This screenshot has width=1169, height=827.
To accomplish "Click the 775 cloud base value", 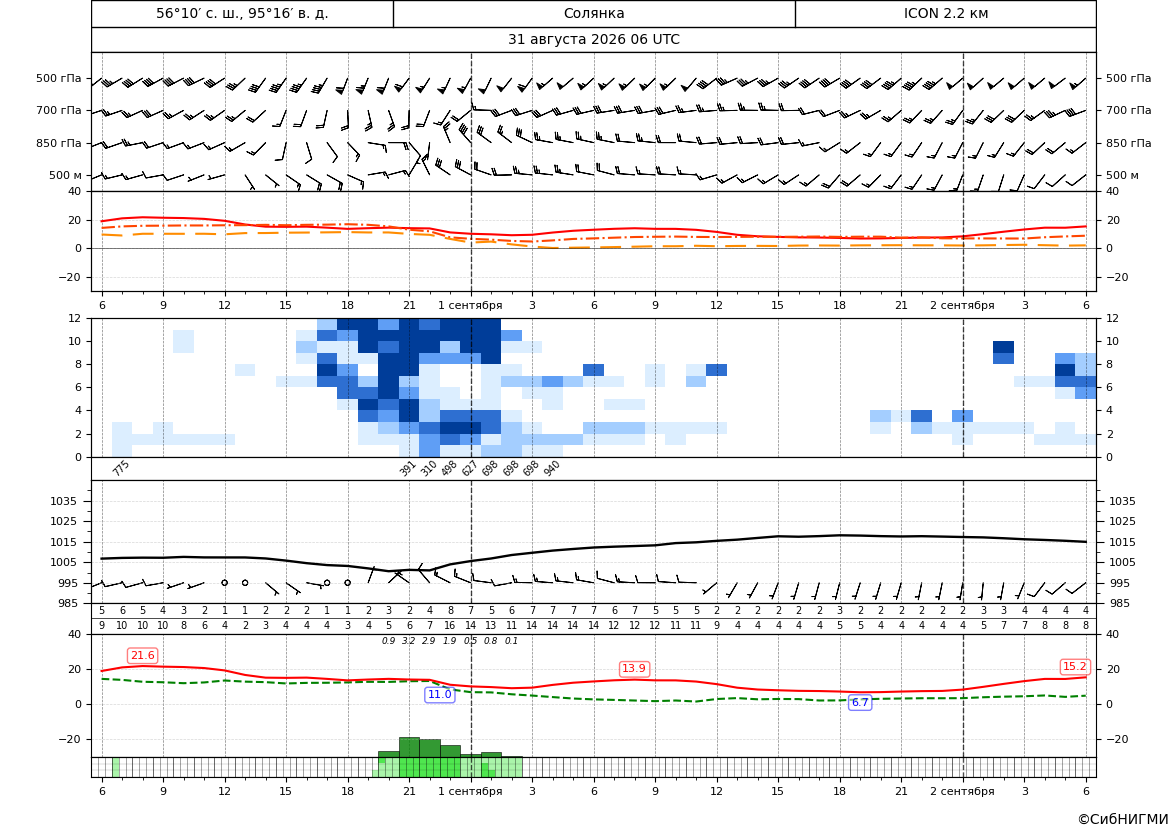I will click(121, 468).
